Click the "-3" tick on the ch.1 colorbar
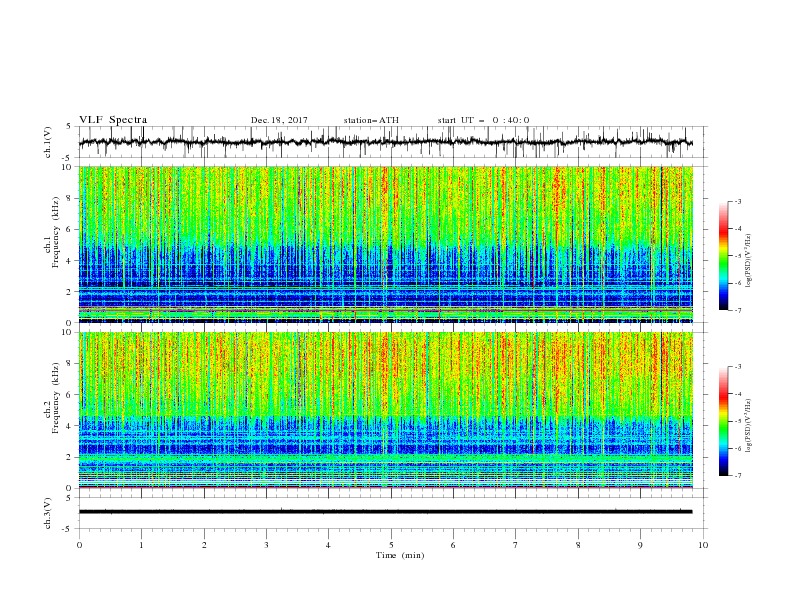The width and height of the screenshot is (792, 612). pos(737,201)
